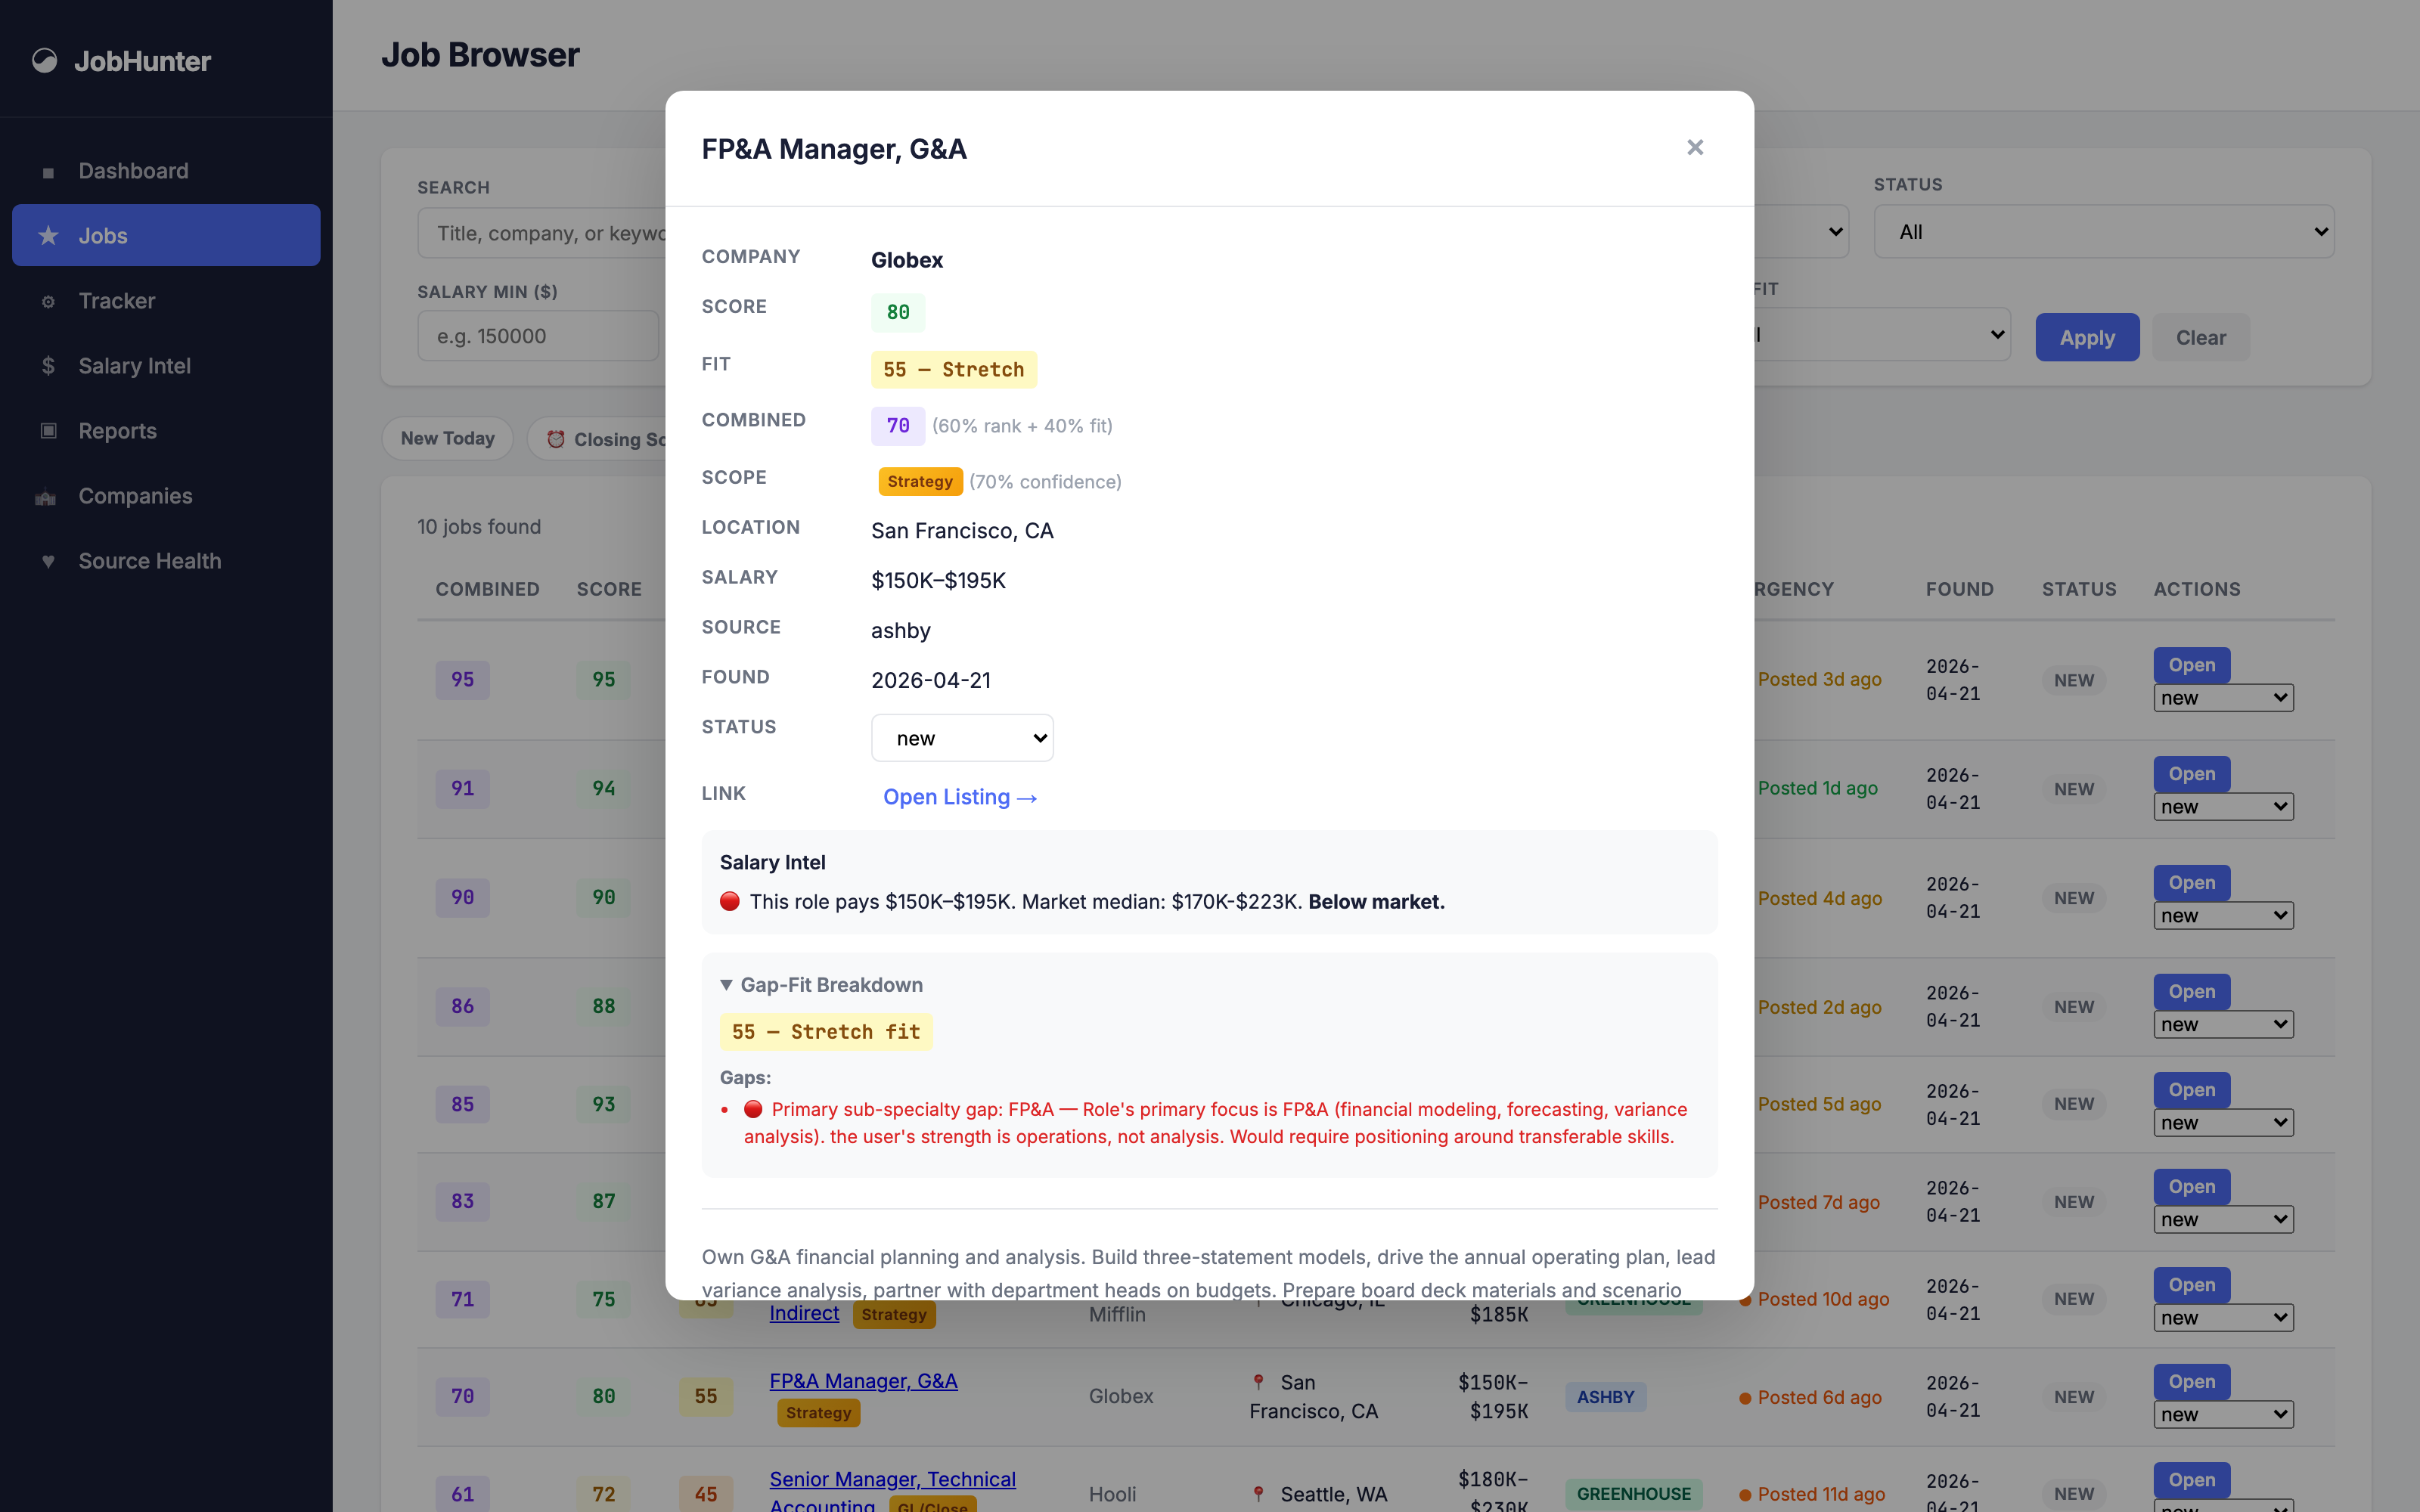Open the Status dropdown in job dialog

point(962,738)
